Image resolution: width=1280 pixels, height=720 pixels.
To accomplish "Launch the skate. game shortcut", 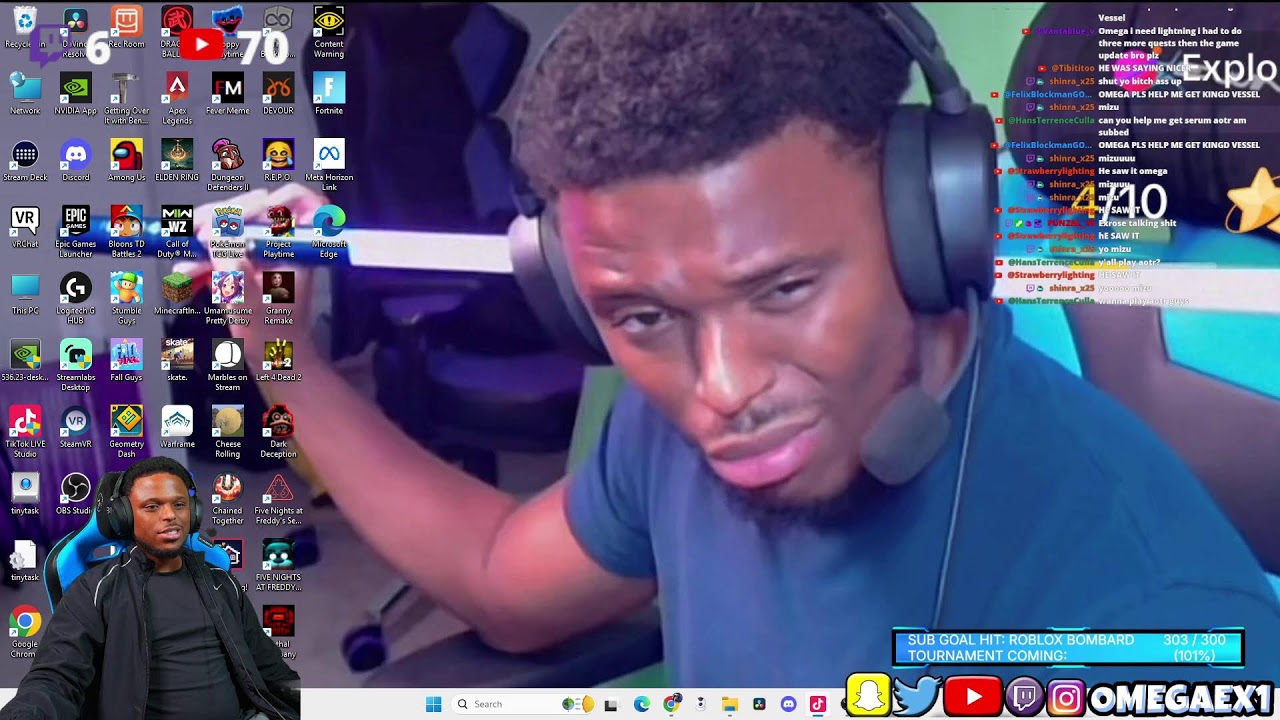I will [177, 361].
